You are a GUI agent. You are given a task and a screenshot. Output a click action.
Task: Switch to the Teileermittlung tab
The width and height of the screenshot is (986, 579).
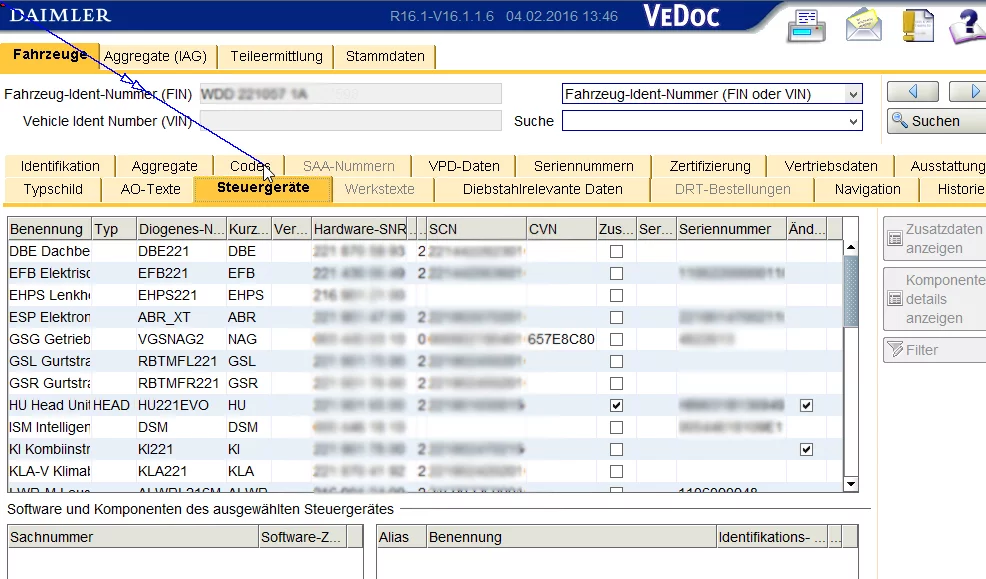277,57
